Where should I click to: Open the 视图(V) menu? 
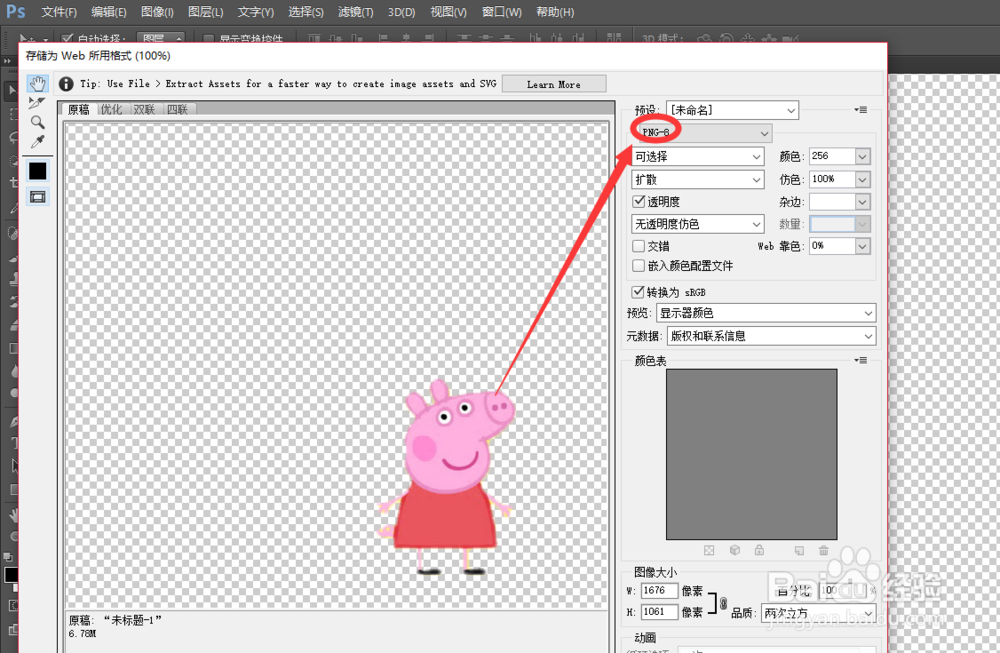coord(448,12)
